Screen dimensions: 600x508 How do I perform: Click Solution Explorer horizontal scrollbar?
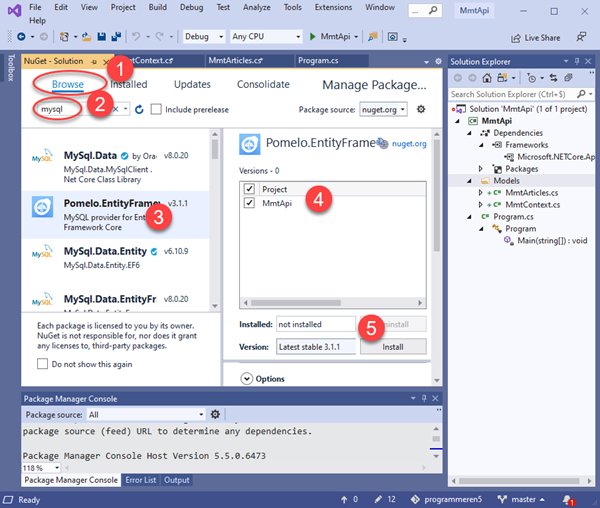pos(521,481)
